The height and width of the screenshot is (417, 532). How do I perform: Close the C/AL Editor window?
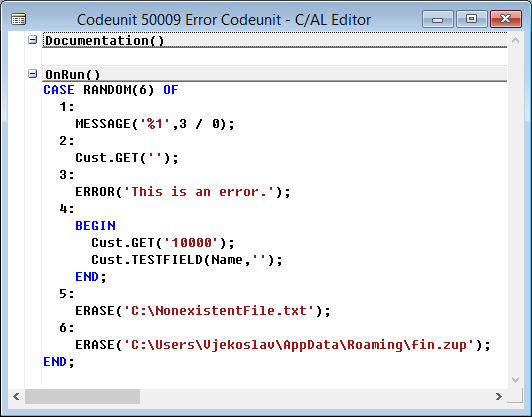pos(506,19)
